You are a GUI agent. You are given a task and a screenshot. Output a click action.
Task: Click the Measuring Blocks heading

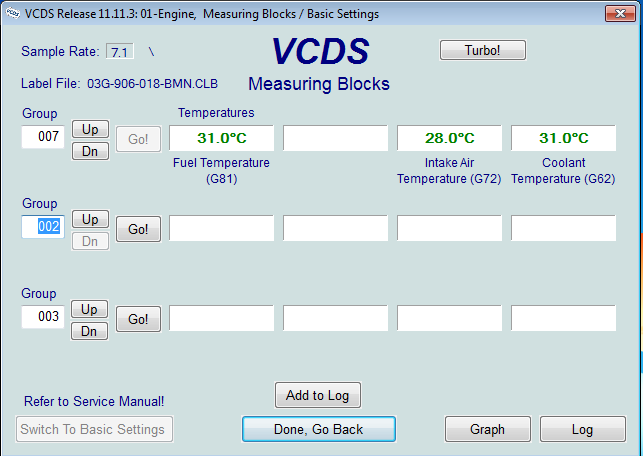coord(319,84)
